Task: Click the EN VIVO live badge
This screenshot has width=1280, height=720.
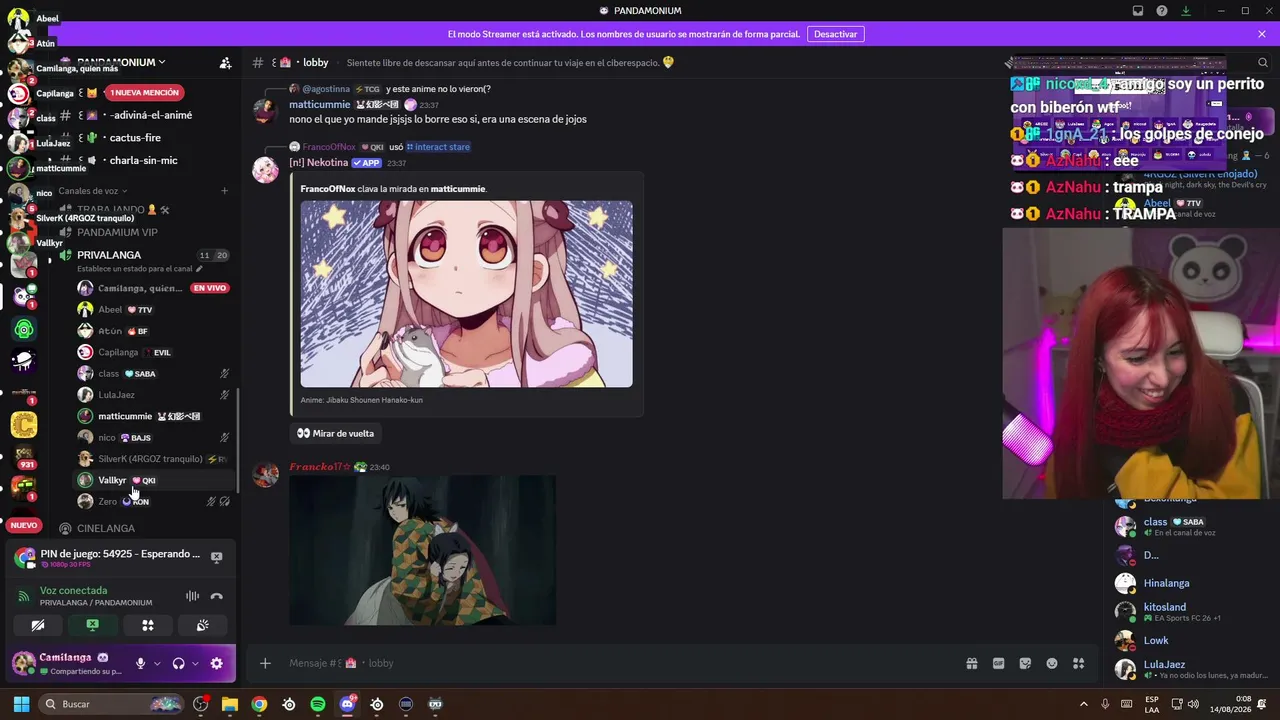Action: pyautogui.click(x=210, y=288)
